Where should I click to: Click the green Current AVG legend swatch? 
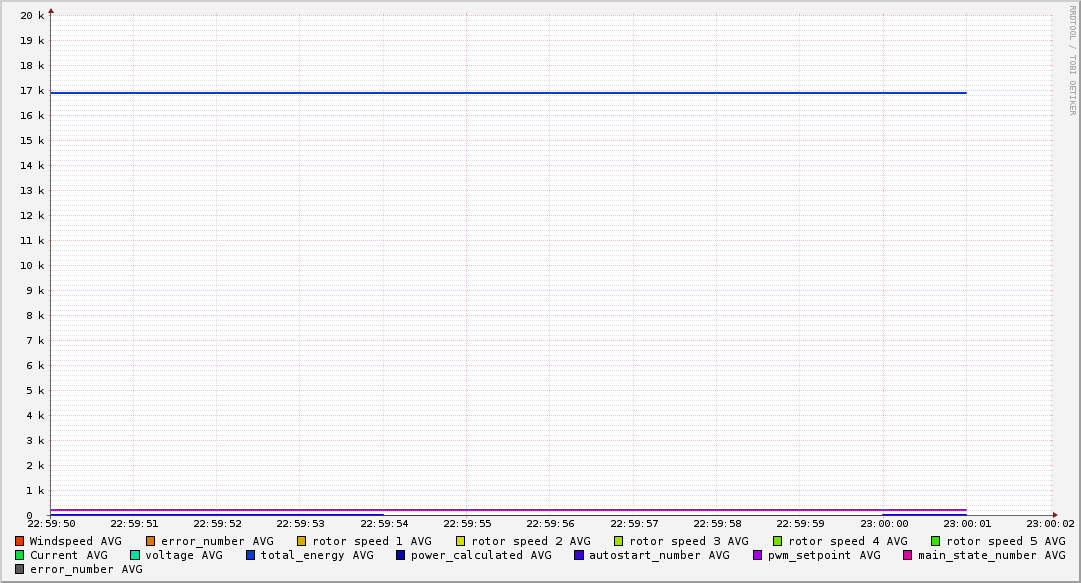tap(20, 555)
